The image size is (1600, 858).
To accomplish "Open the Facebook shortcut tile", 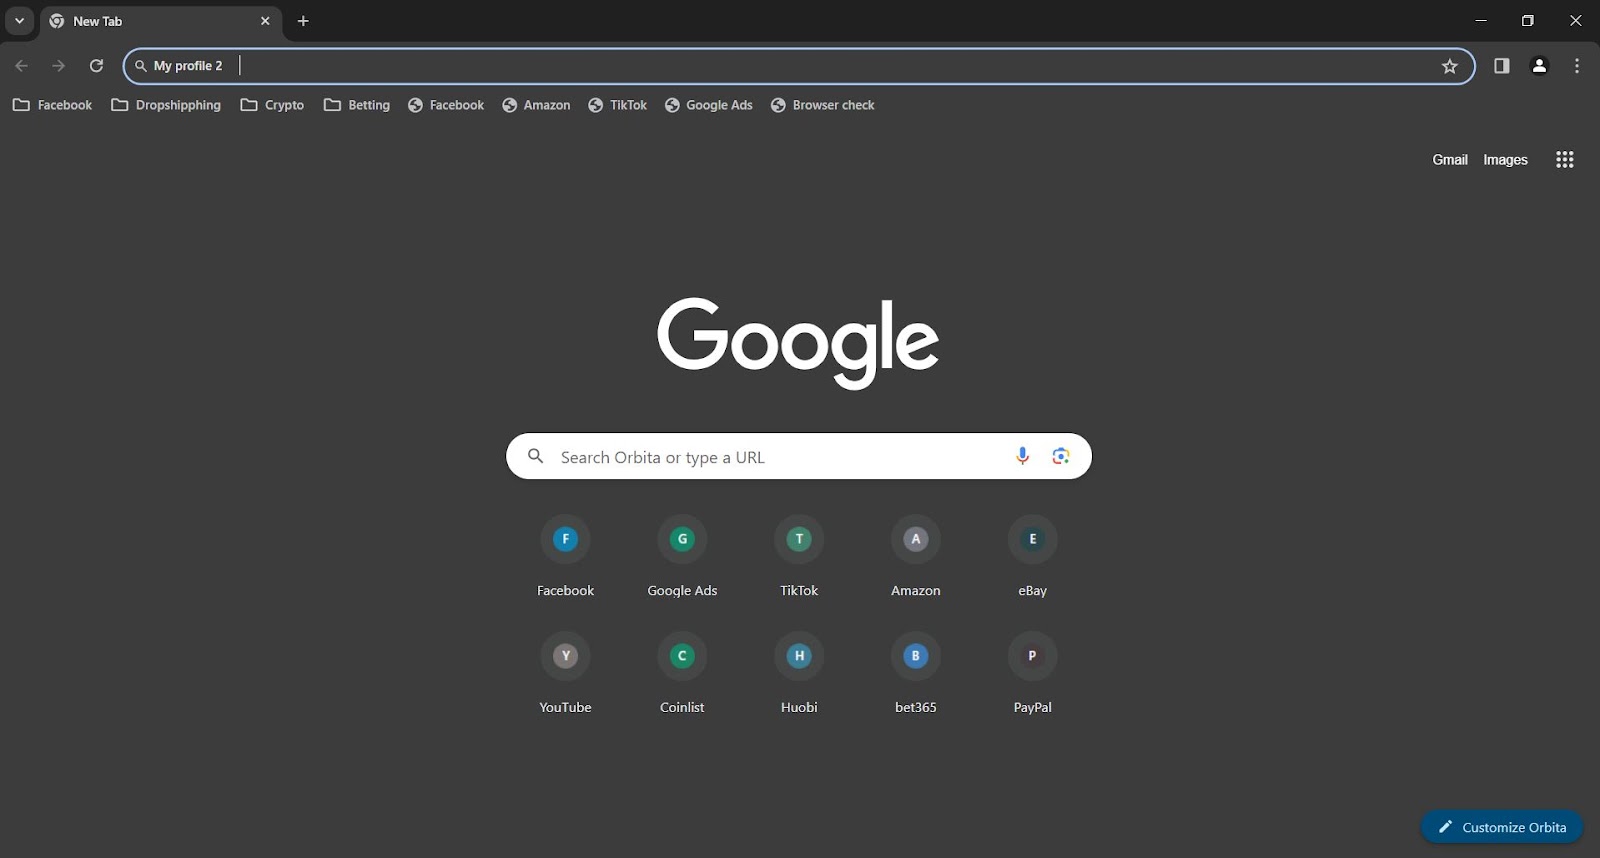I will (x=566, y=557).
